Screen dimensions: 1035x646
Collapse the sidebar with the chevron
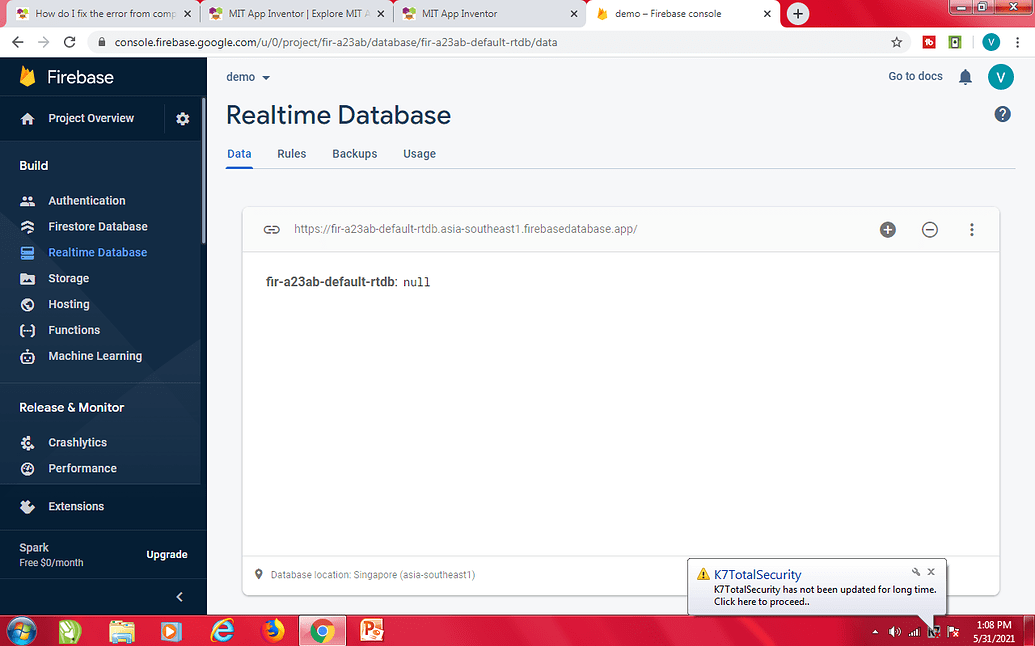tap(179, 597)
